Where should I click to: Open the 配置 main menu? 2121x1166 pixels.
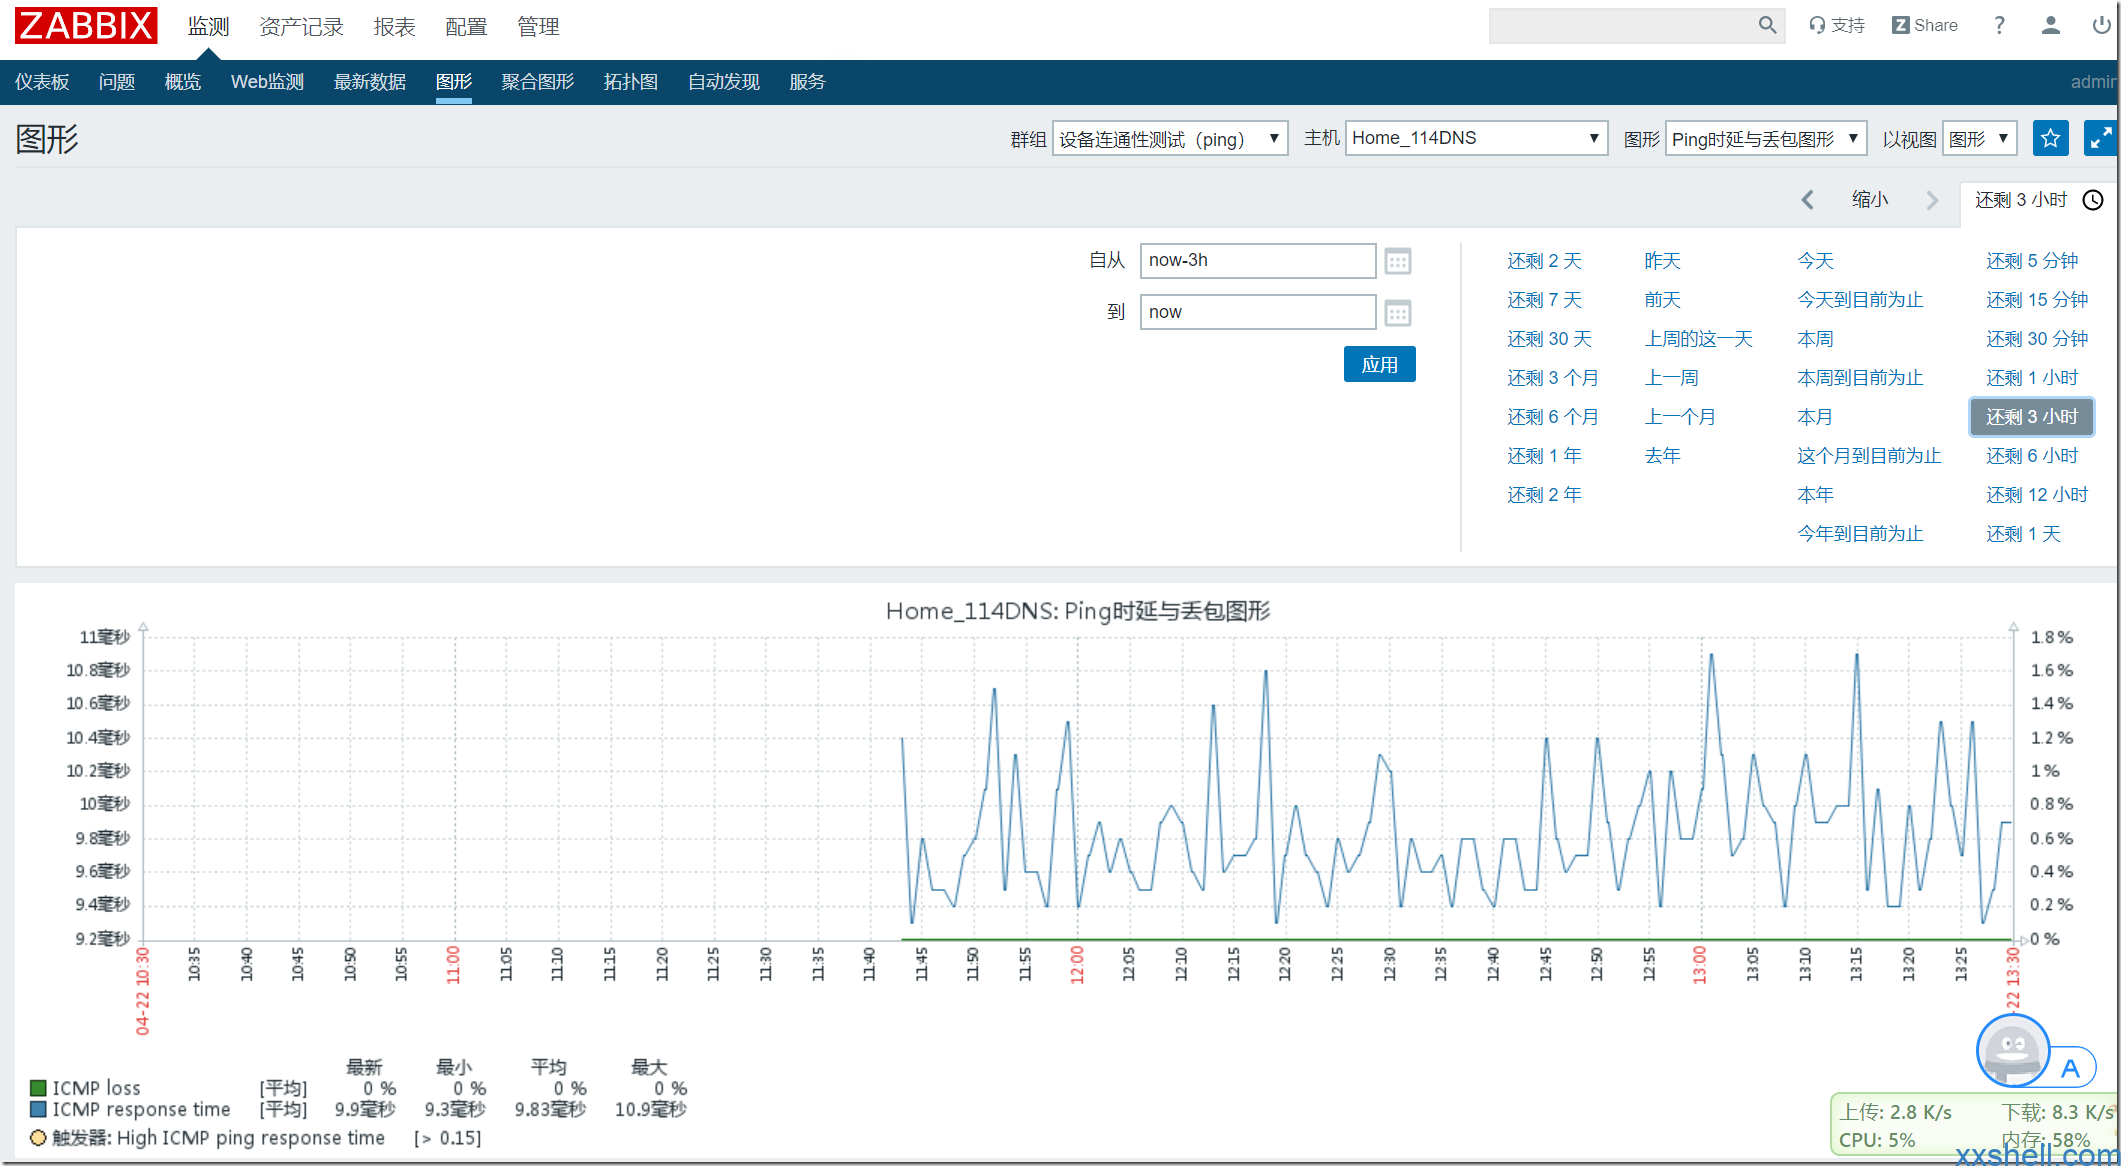[x=466, y=27]
